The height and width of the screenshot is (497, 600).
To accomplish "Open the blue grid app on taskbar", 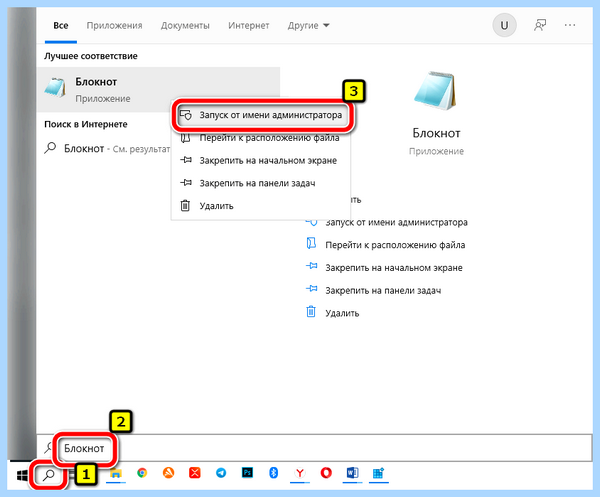I will coord(378,473).
